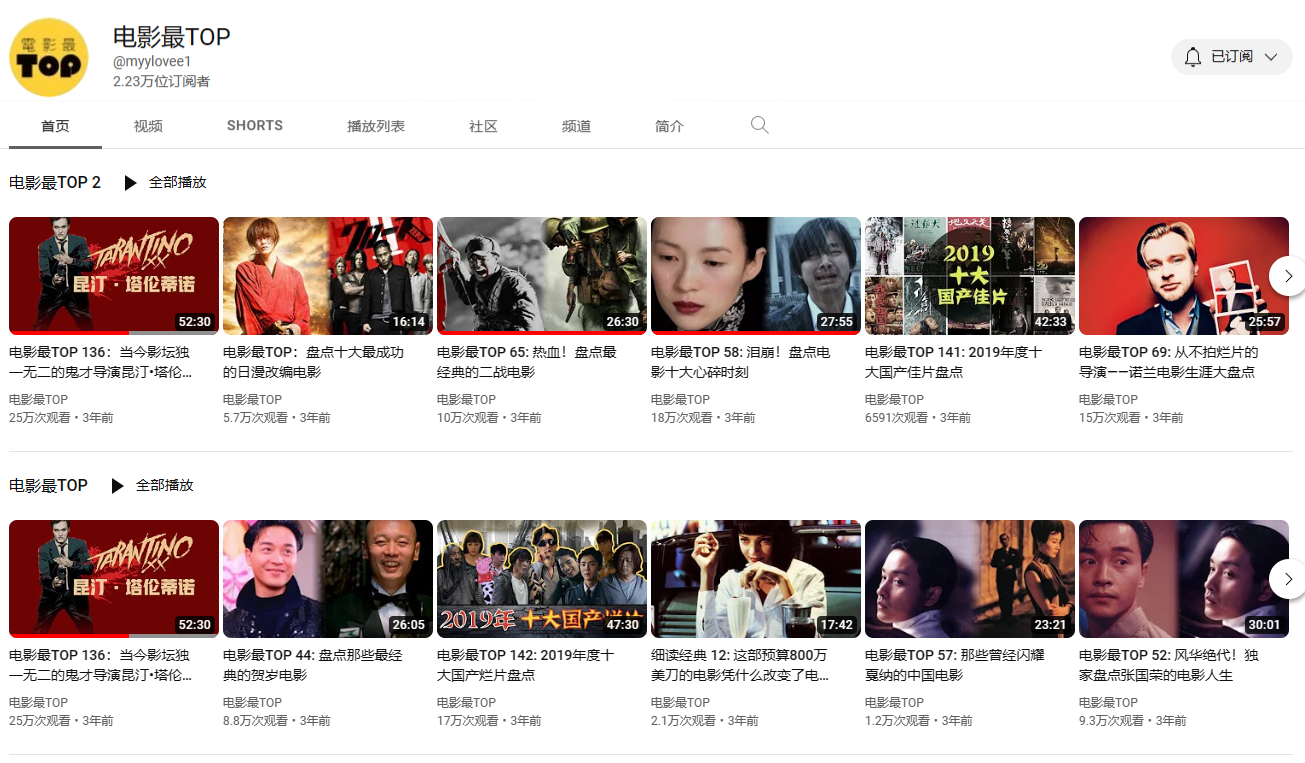Viewport: 1305px width, 763px height.
Task: Switch to the 首页 tab
Action: [x=55, y=126]
